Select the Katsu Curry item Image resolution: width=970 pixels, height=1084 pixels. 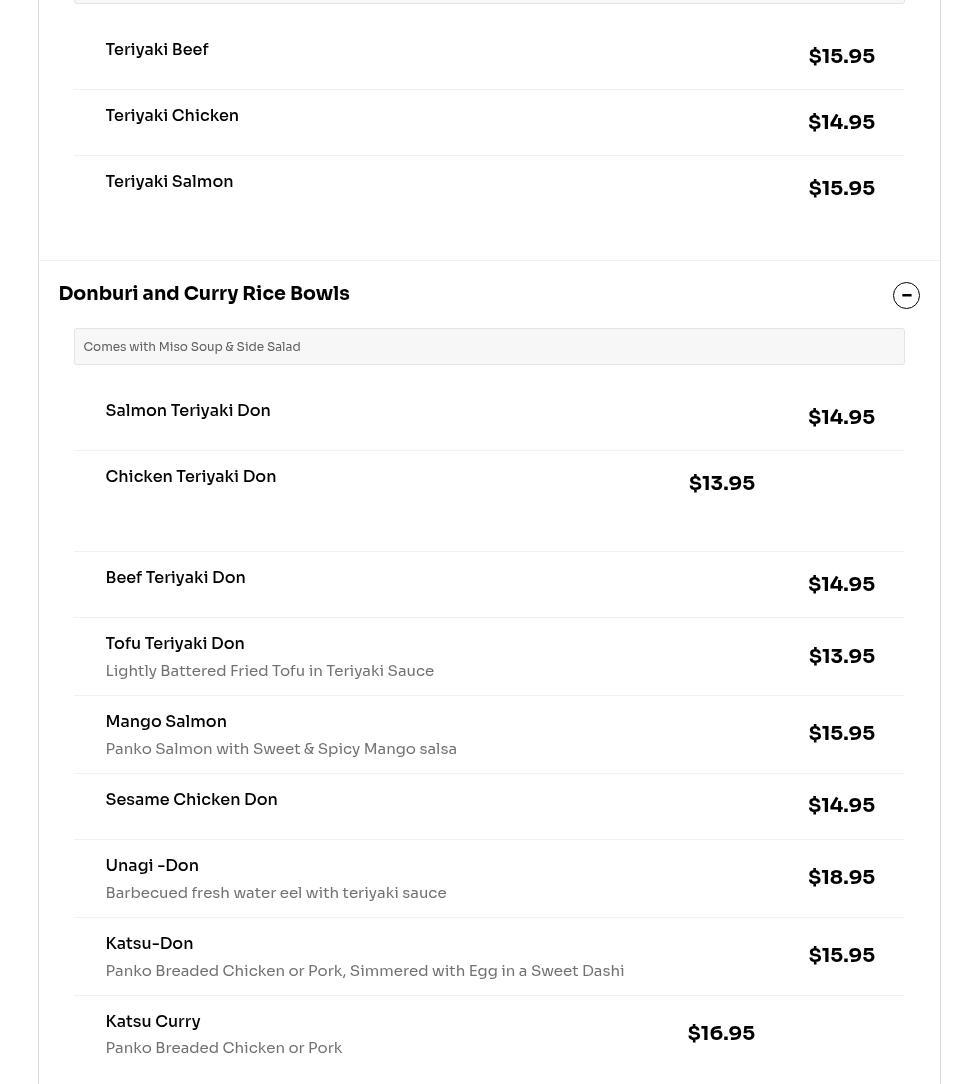(x=489, y=1034)
